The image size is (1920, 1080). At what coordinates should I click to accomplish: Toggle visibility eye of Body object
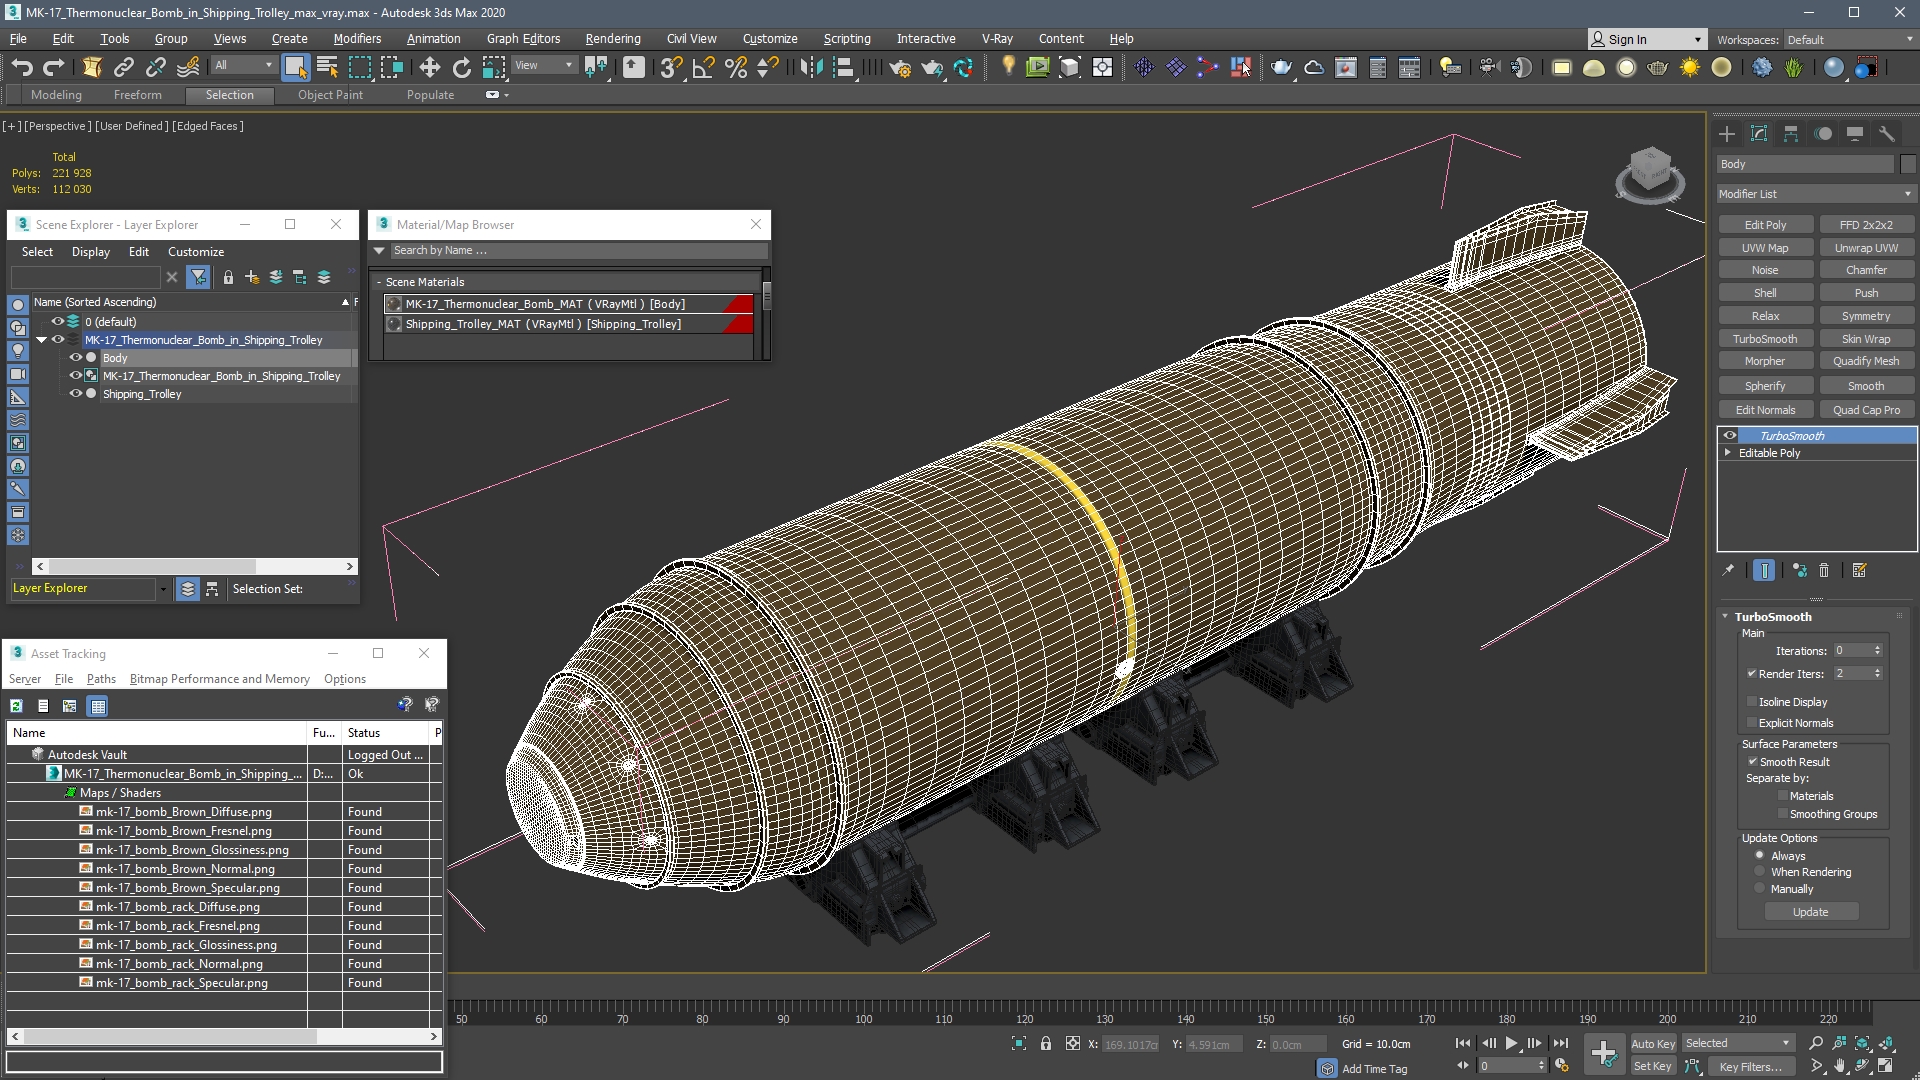tap(75, 358)
